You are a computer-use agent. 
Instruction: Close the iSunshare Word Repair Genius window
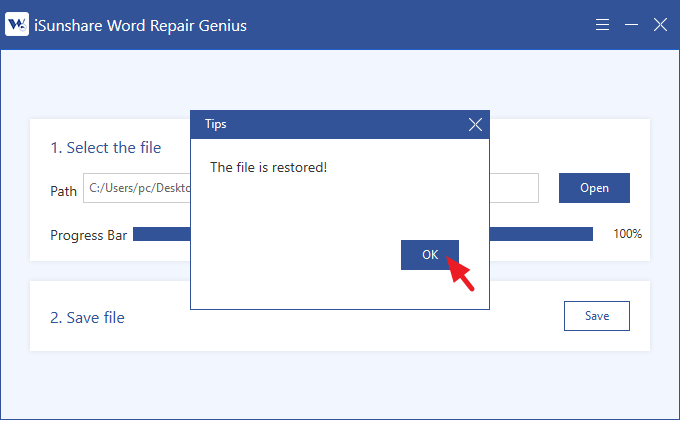pyautogui.click(x=660, y=25)
